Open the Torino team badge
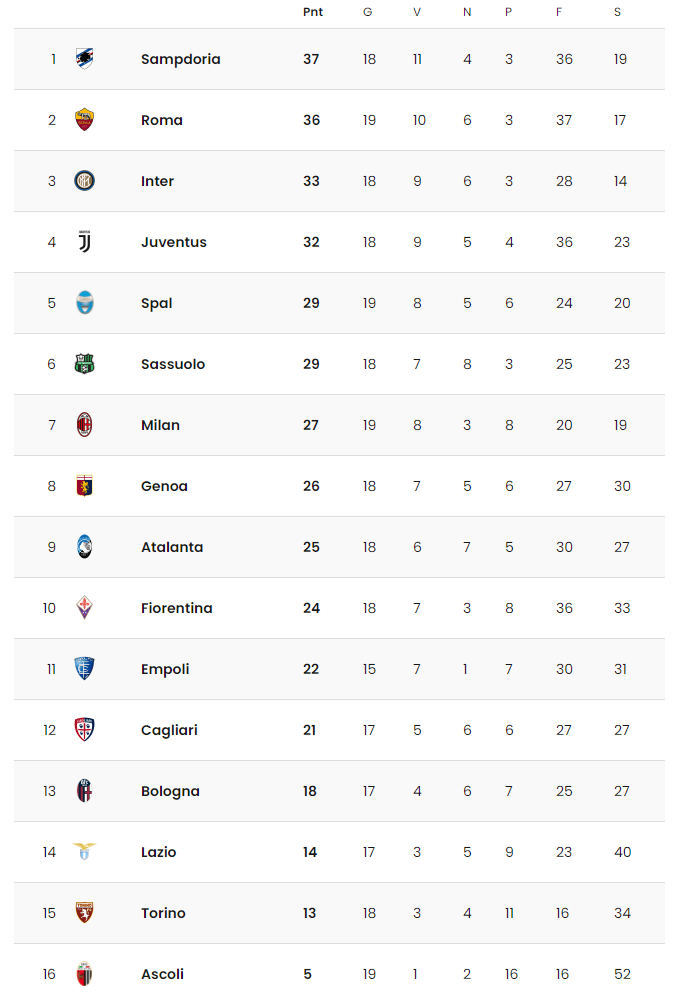Image resolution: width=676 pixels, height=1008 pixels. click(84, 913)
